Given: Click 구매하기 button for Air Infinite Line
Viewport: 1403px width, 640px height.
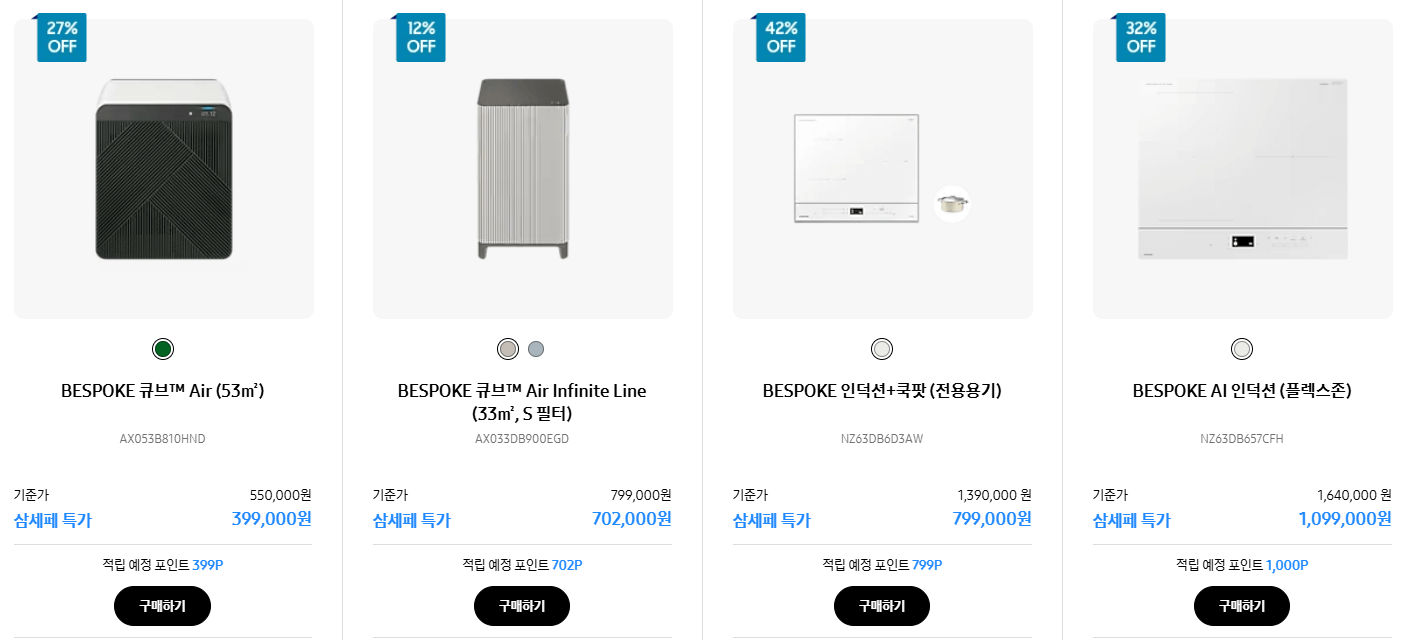Looking at the screenshot, I should point(521,605).
